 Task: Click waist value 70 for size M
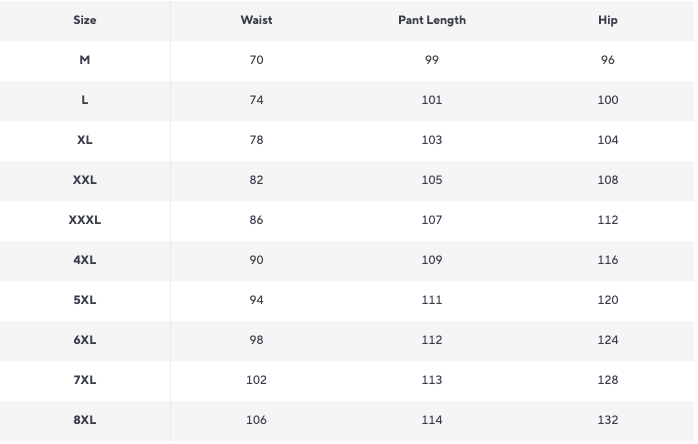tap(257, 60)
